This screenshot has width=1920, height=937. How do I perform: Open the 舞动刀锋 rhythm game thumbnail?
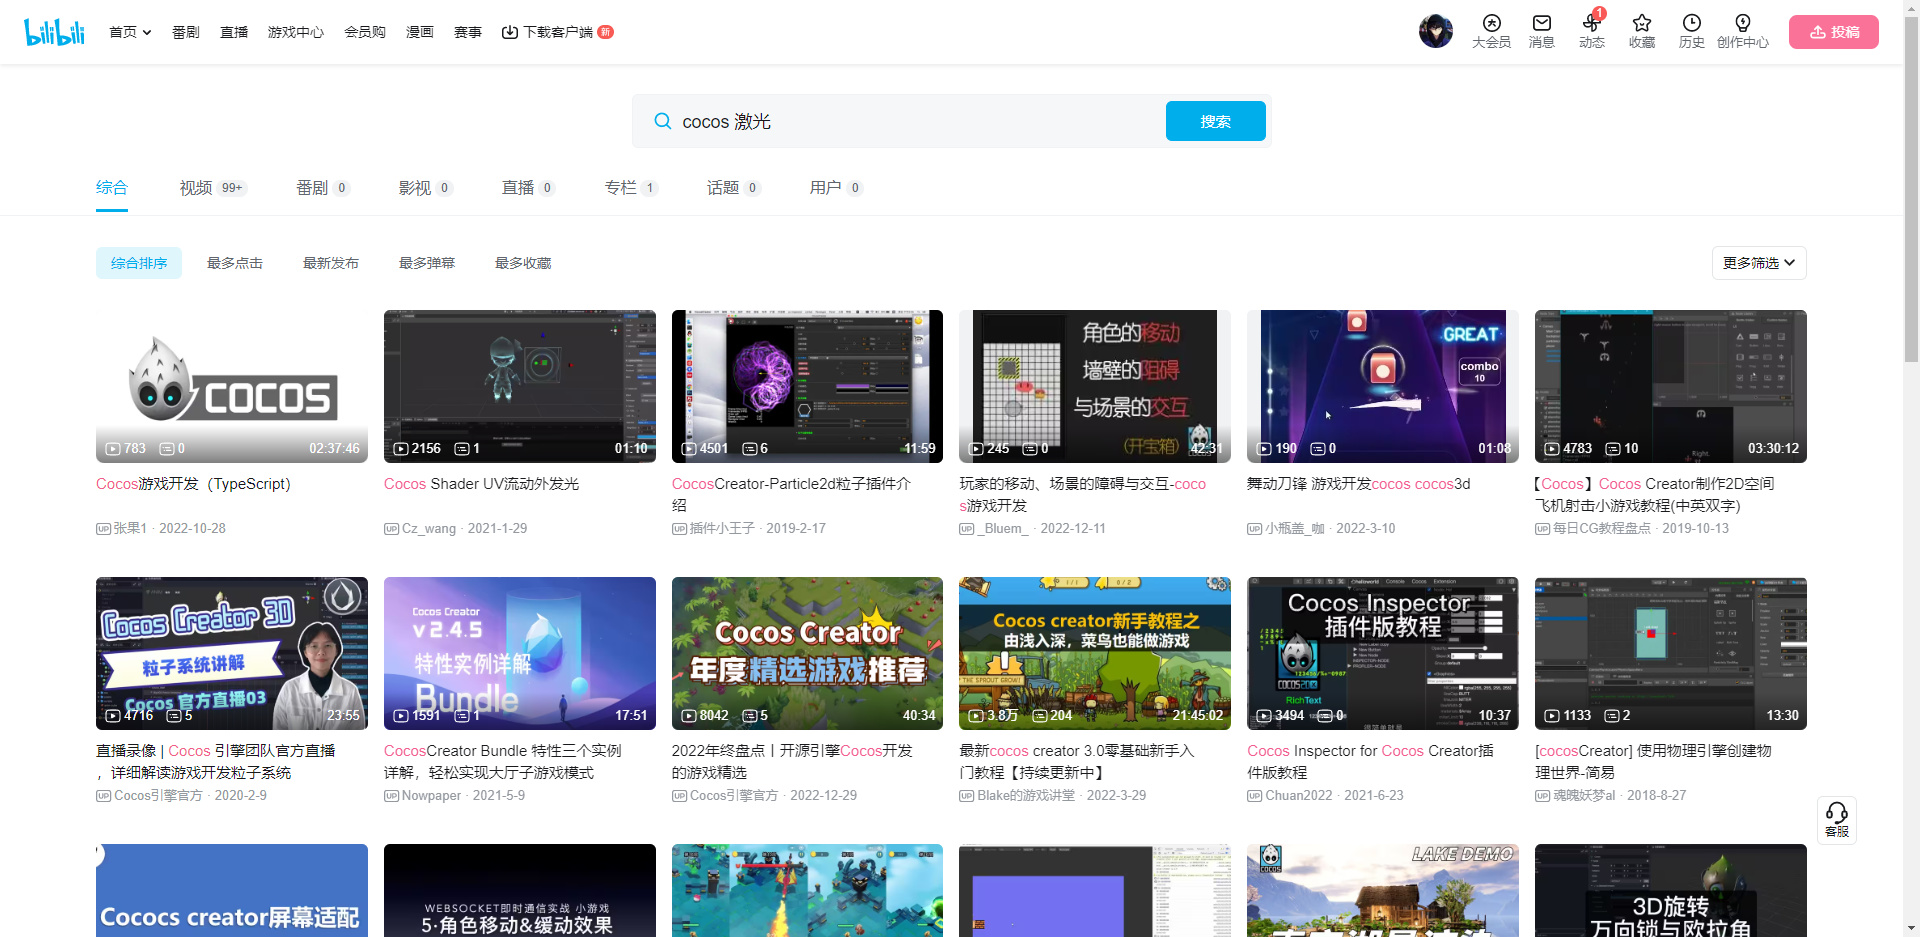tap(1383, 386)
